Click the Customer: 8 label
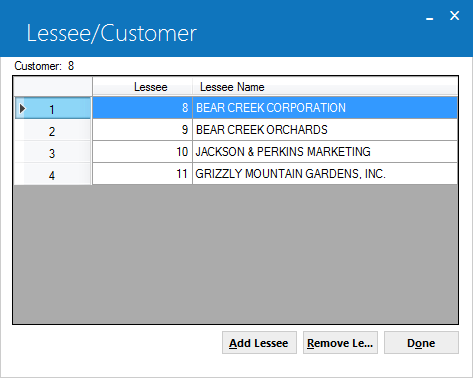 coord(44,66)
